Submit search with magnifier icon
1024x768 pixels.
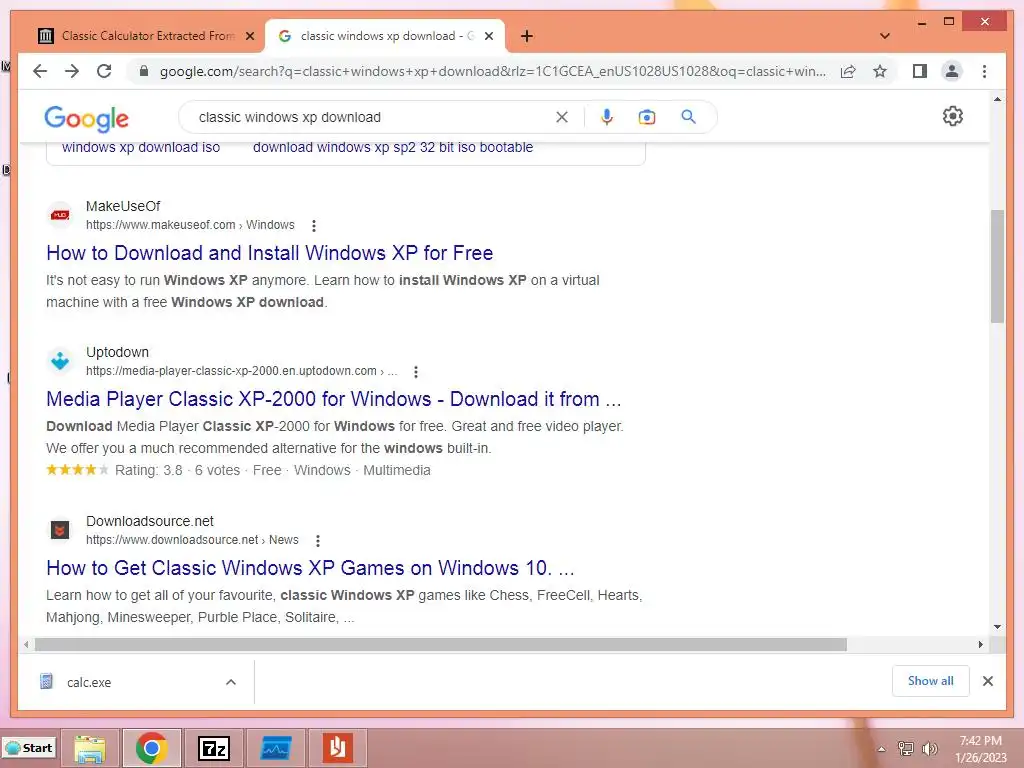click(x=688, y=117)
